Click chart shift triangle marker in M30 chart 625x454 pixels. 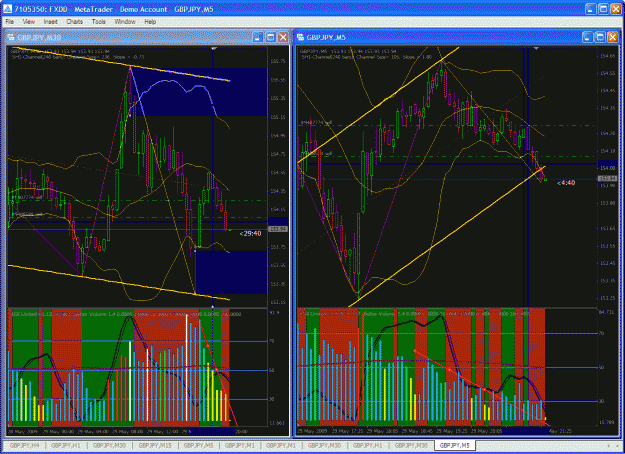[214, 49]
